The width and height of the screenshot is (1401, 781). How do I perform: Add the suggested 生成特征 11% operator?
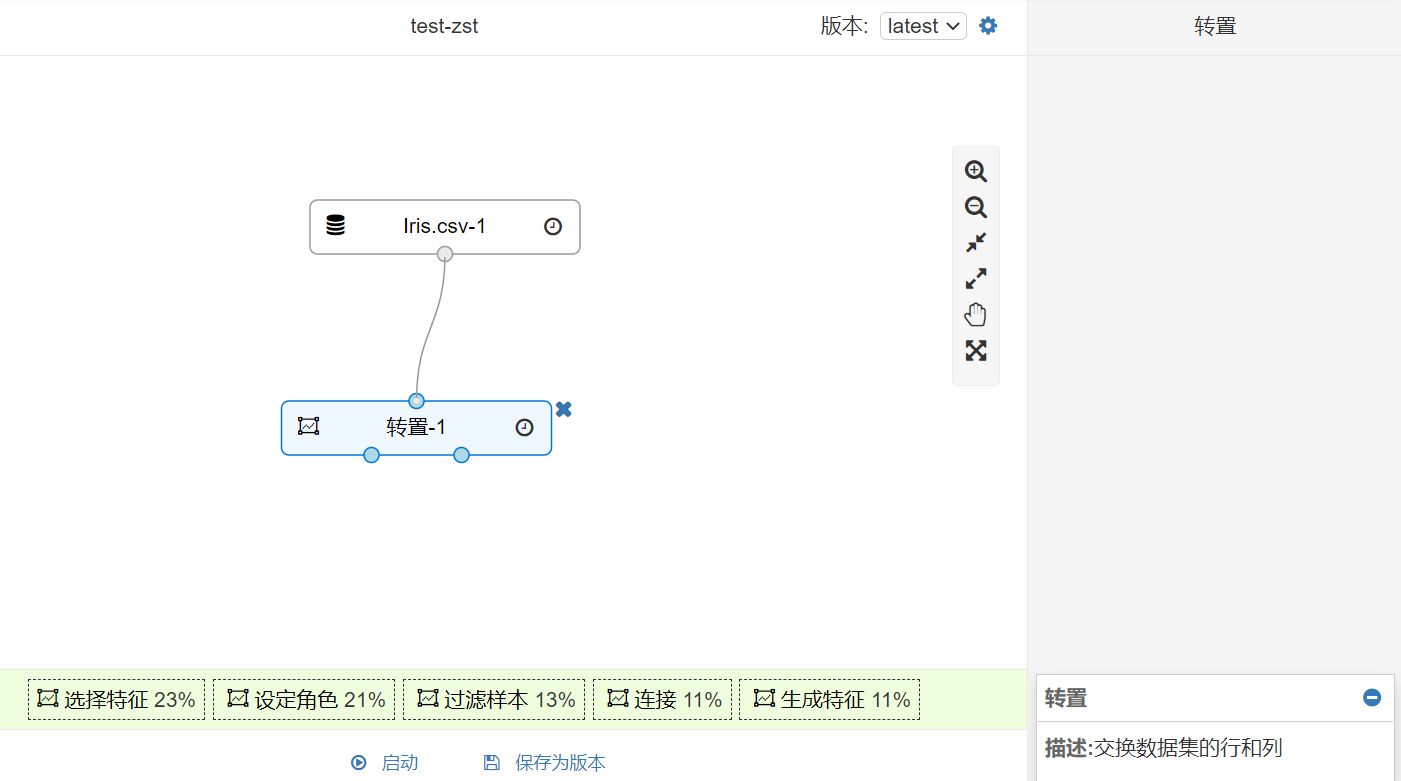(x=830, y=700)
